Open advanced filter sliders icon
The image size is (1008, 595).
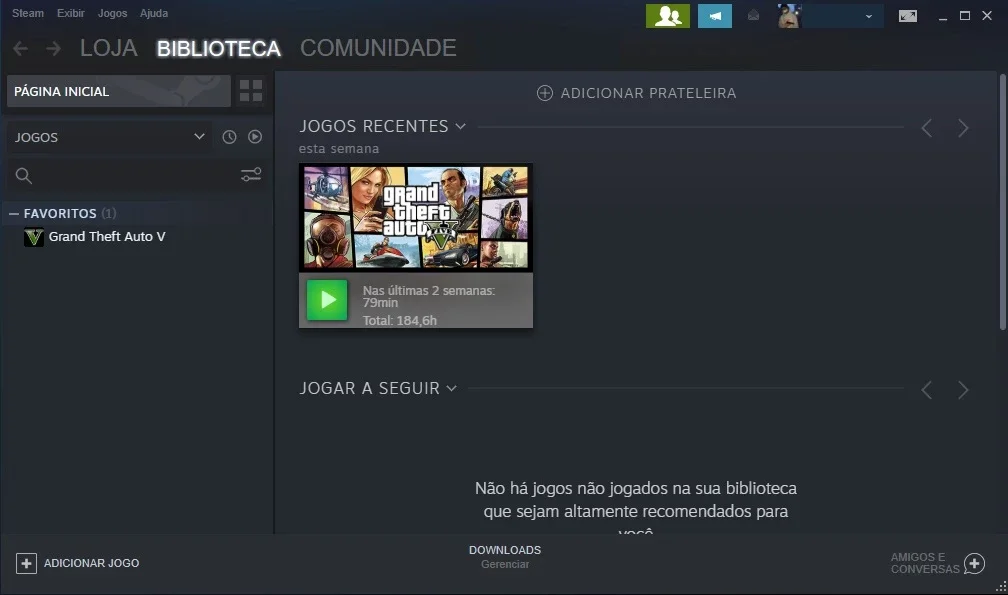click(251, 175)
